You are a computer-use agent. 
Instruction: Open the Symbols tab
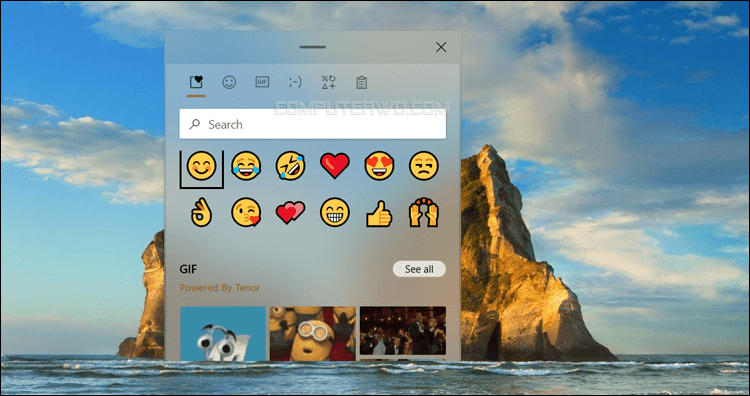[328, 82]
